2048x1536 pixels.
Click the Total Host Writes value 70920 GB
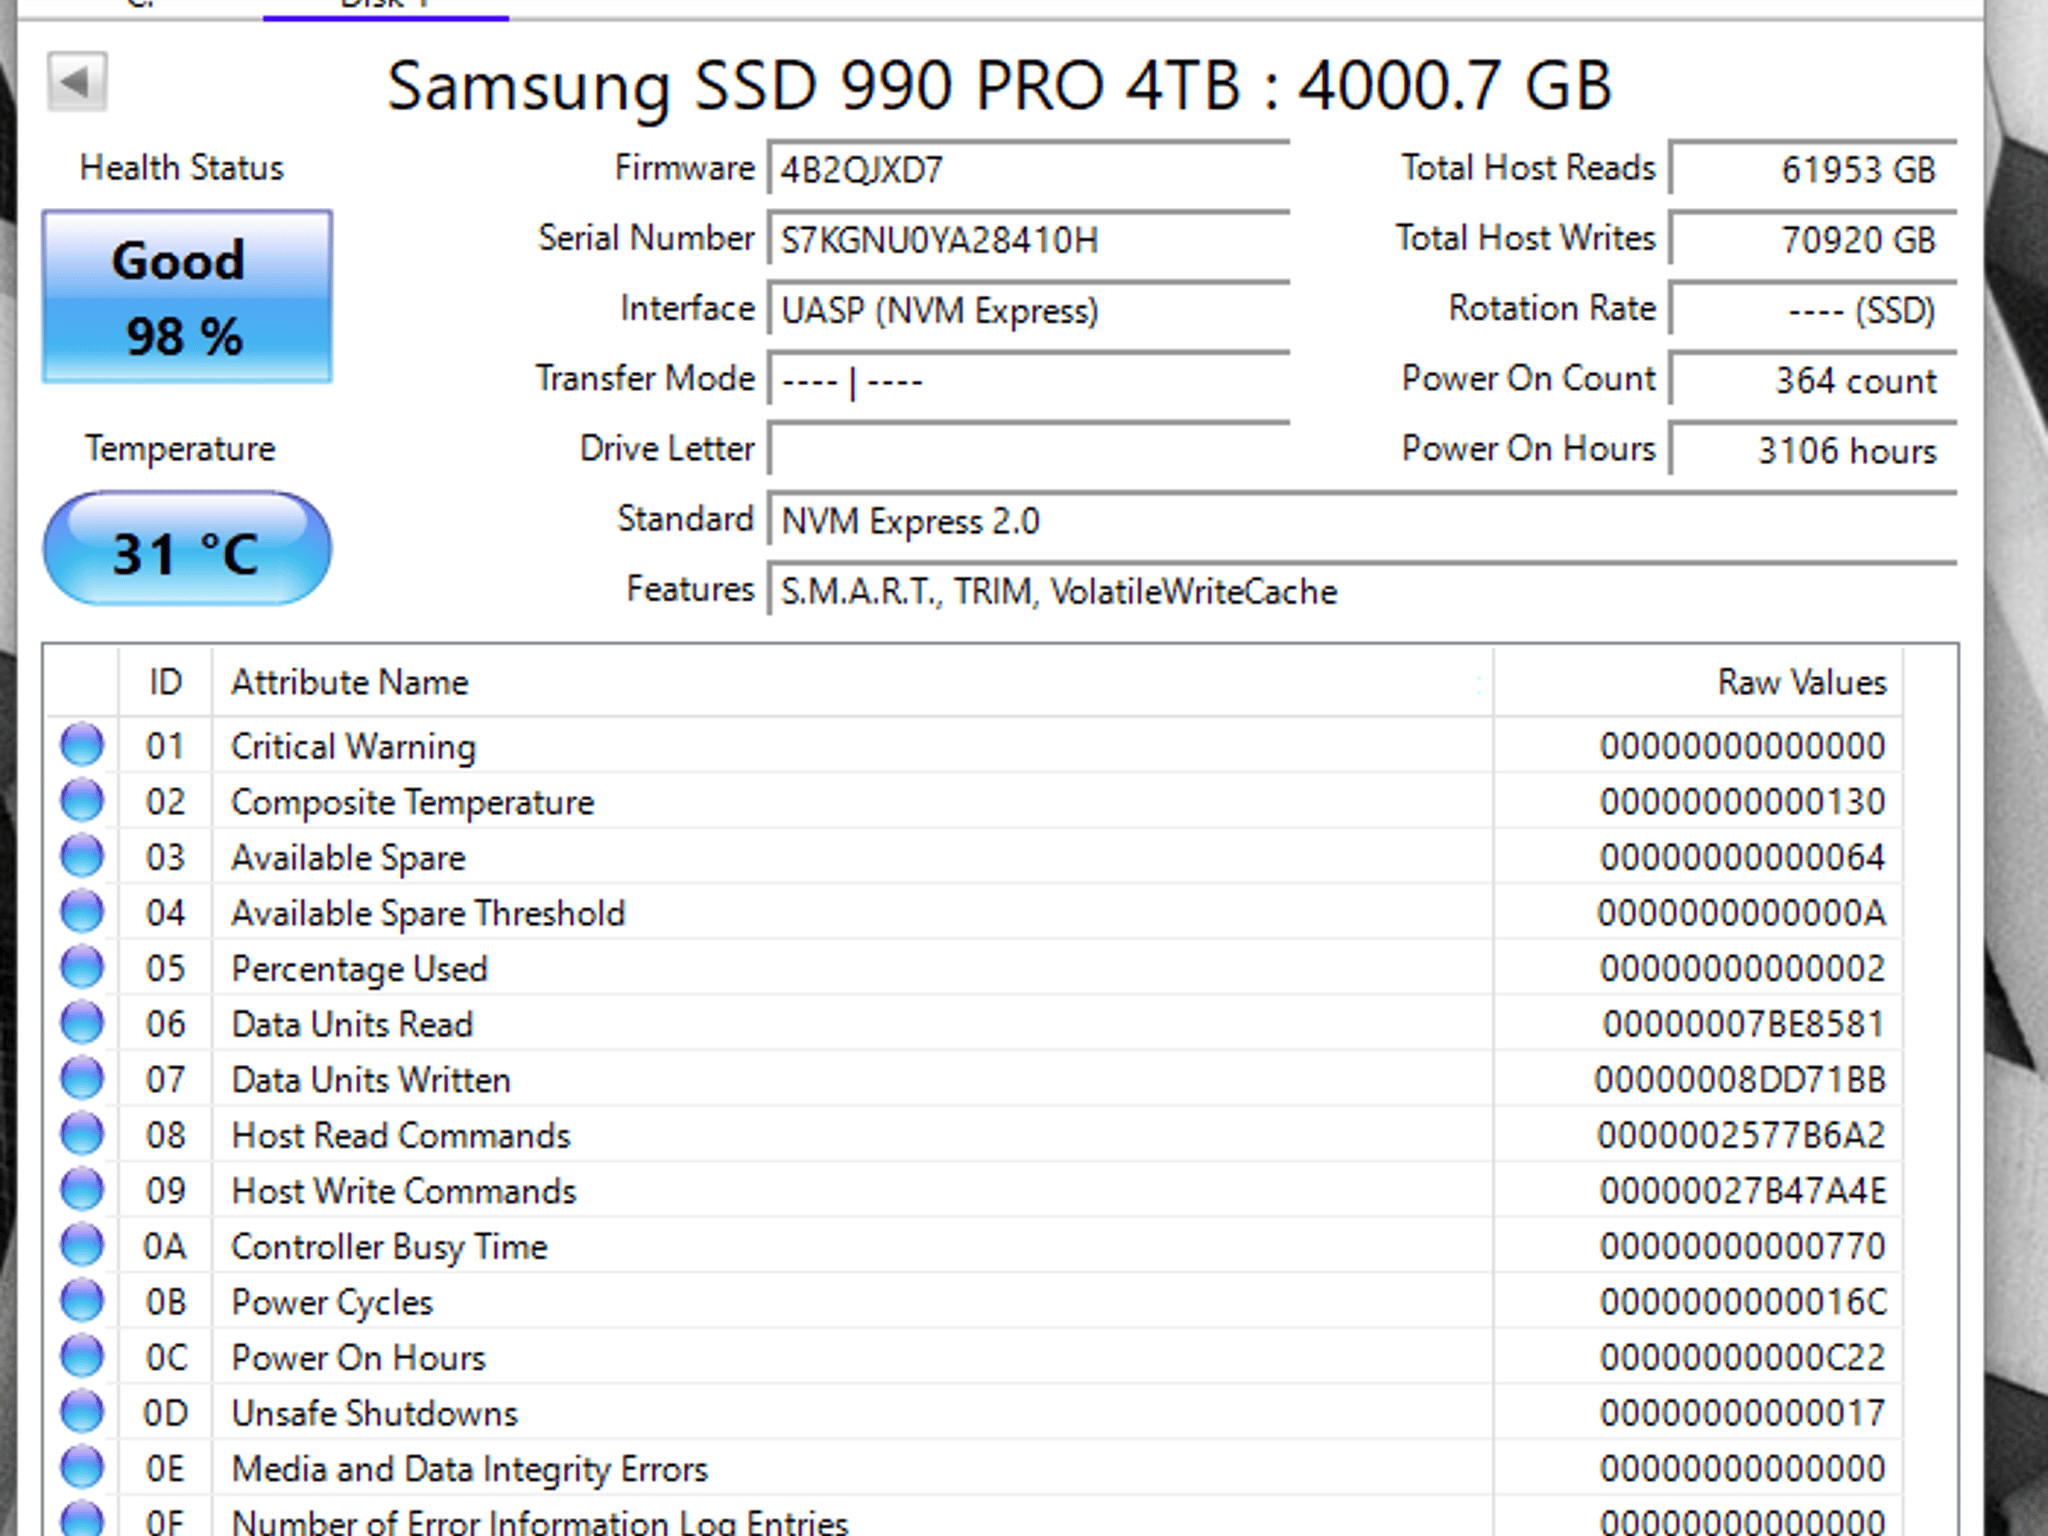[1813, 240]
